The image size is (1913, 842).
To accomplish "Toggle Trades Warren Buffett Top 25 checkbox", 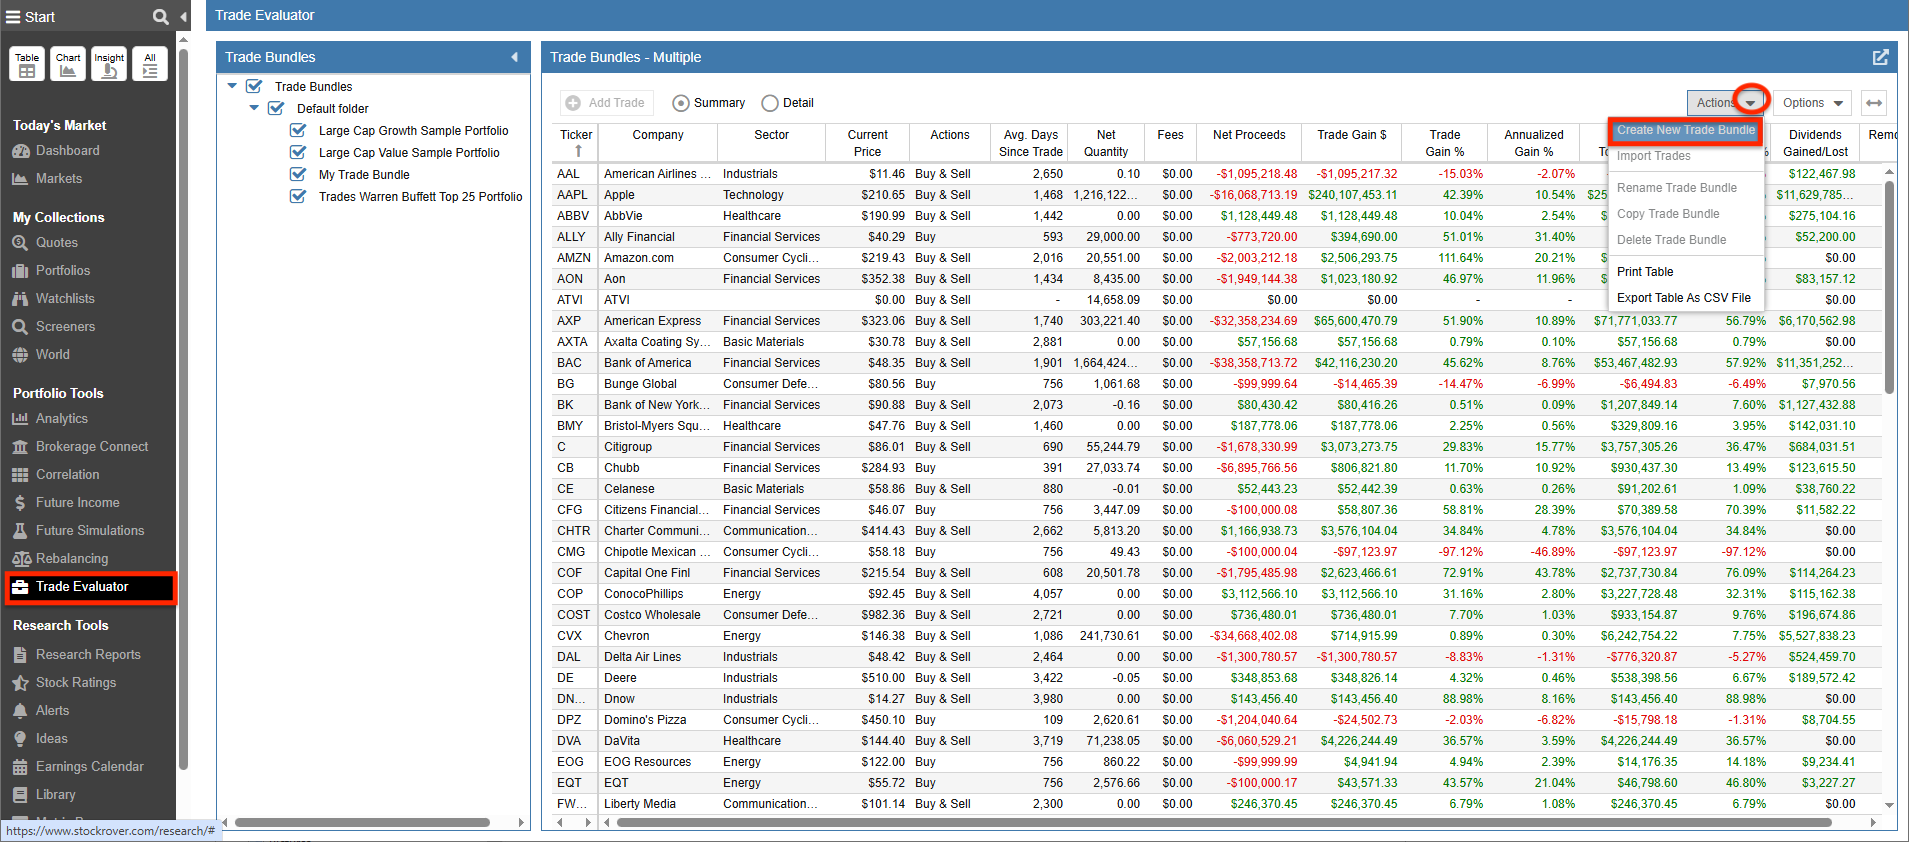I will pos(298,197).
